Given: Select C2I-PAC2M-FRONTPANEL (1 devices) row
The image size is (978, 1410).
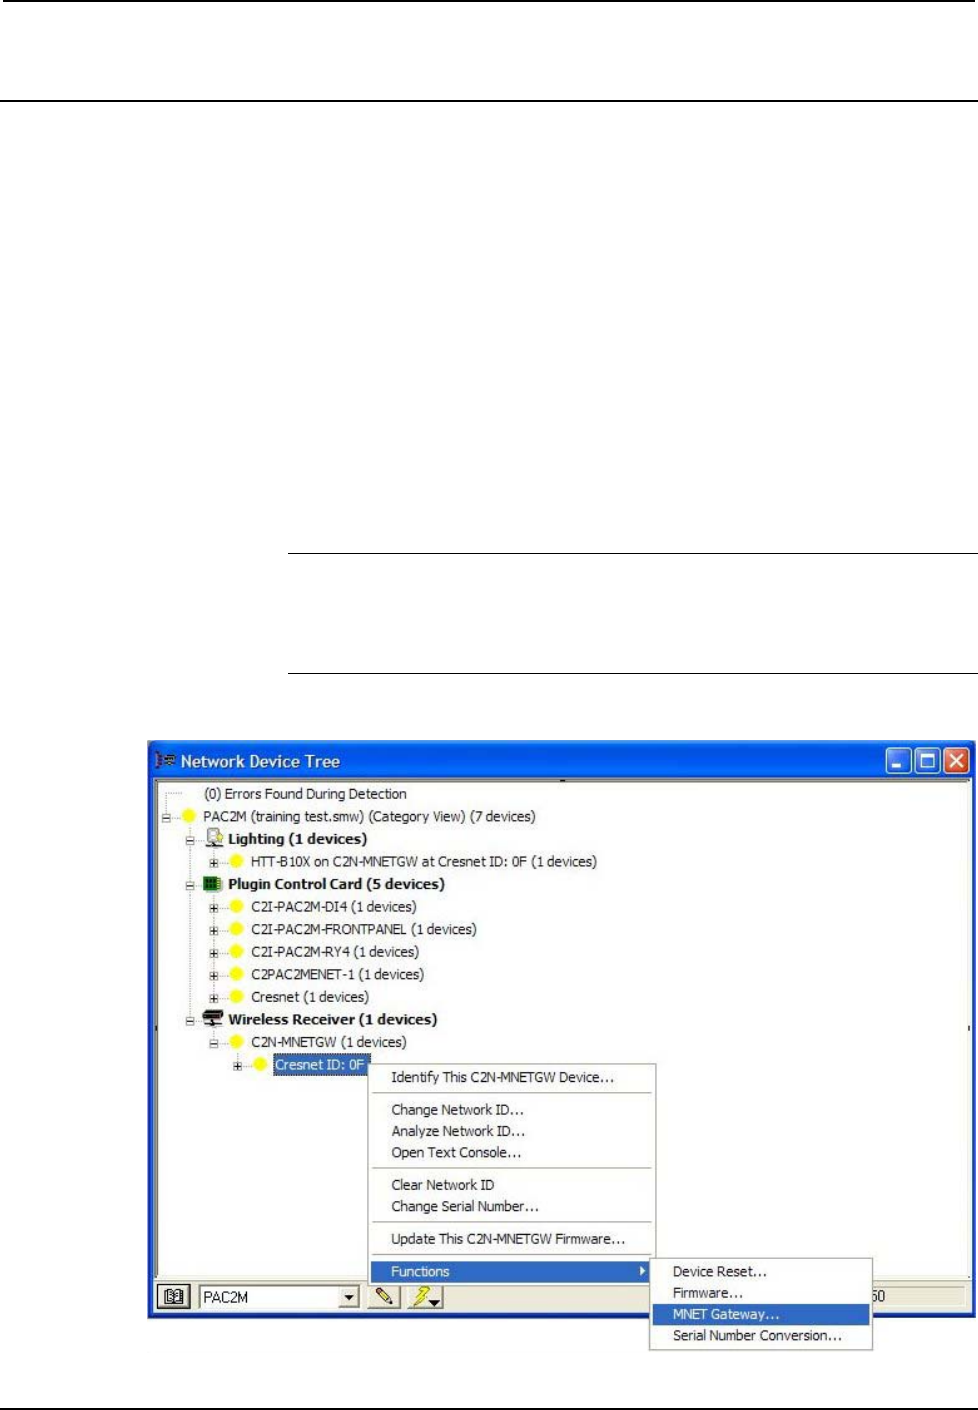Looking at the screenshot, I should pyautogui.click(x=364, y=929).
